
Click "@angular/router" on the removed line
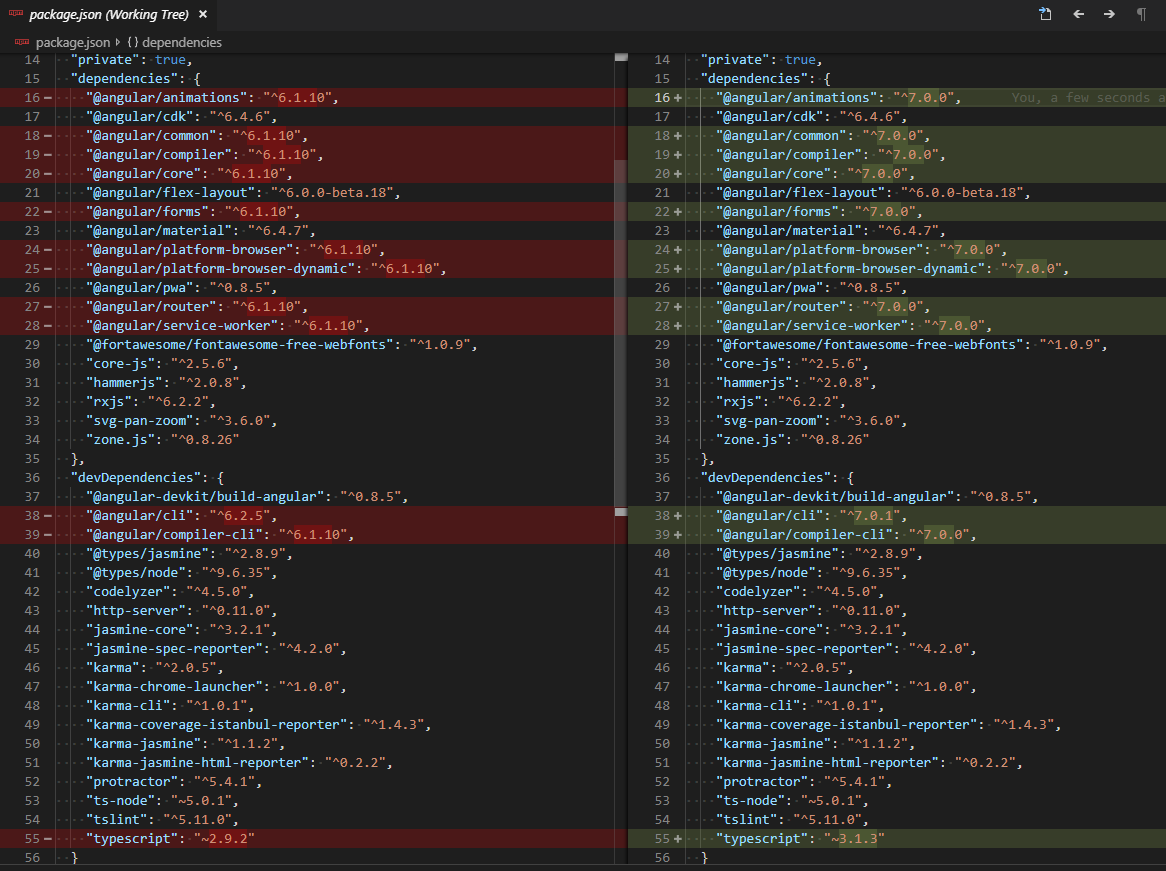[x=151, y=306]
